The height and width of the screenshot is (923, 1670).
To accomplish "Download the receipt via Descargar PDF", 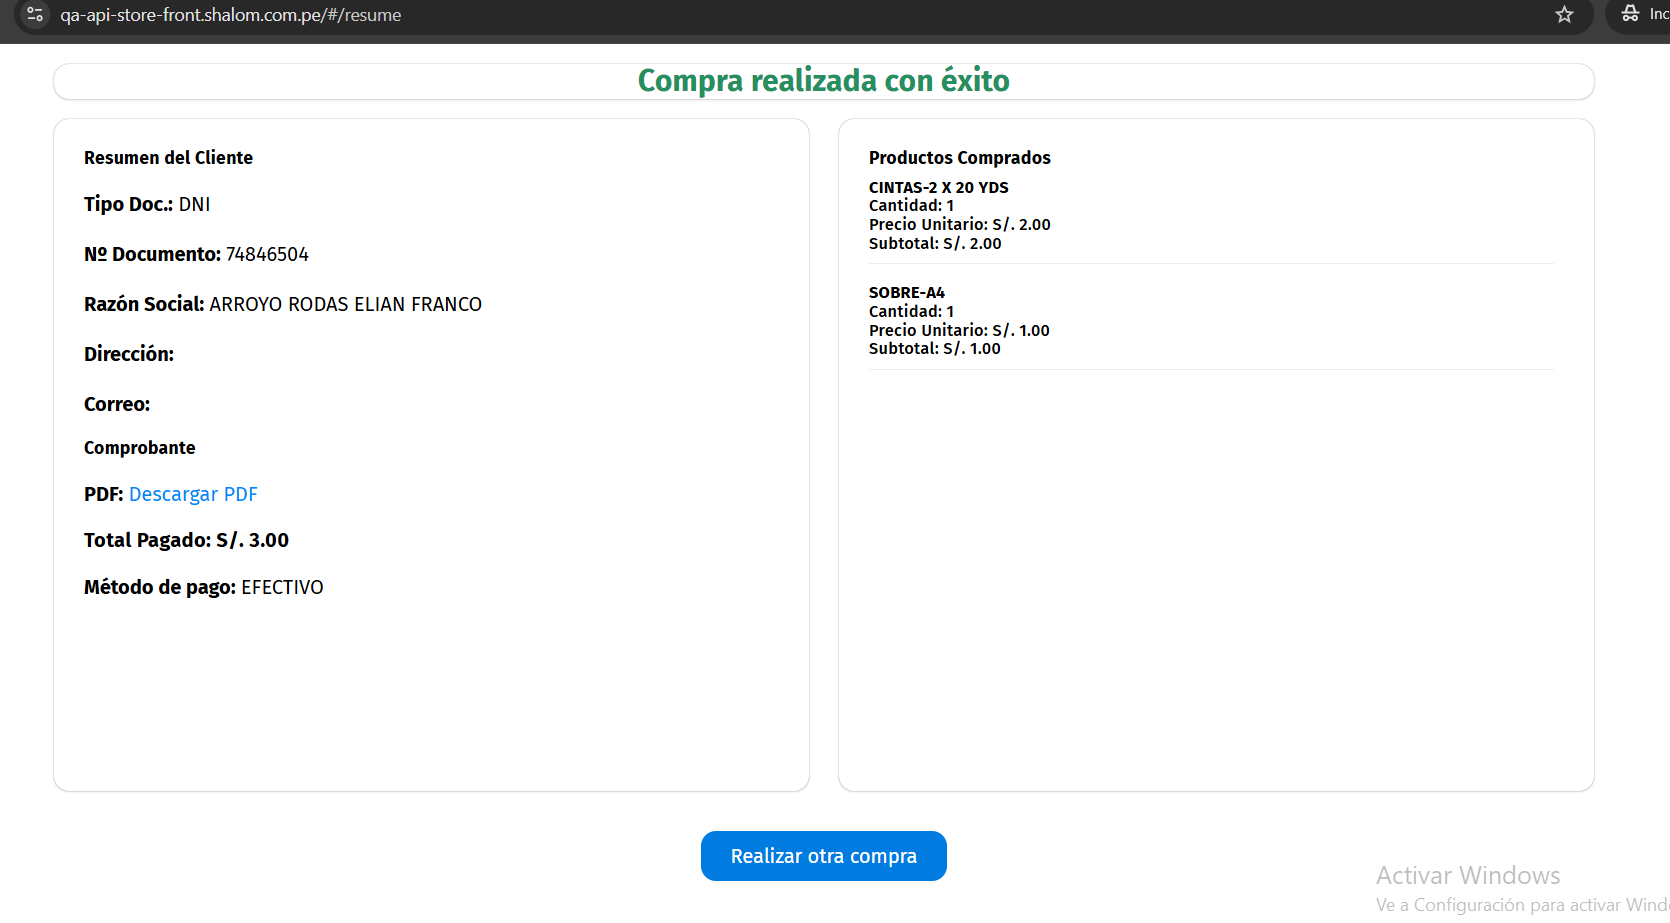I will (193, 494).
